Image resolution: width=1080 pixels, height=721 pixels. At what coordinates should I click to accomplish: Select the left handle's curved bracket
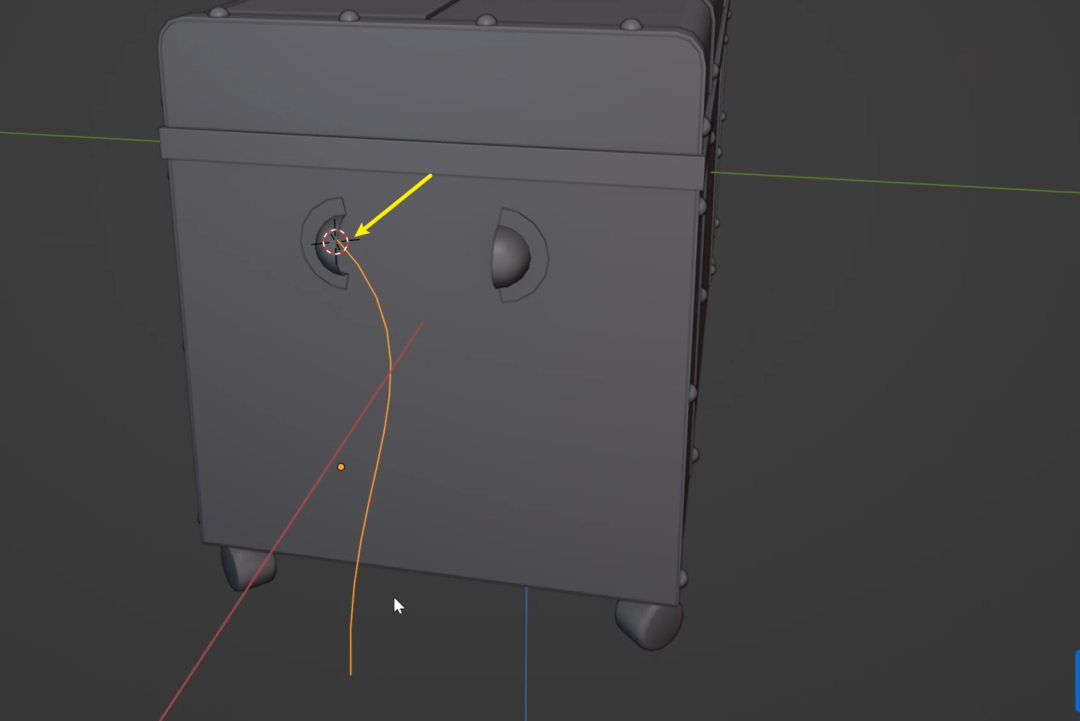(308, 242)
